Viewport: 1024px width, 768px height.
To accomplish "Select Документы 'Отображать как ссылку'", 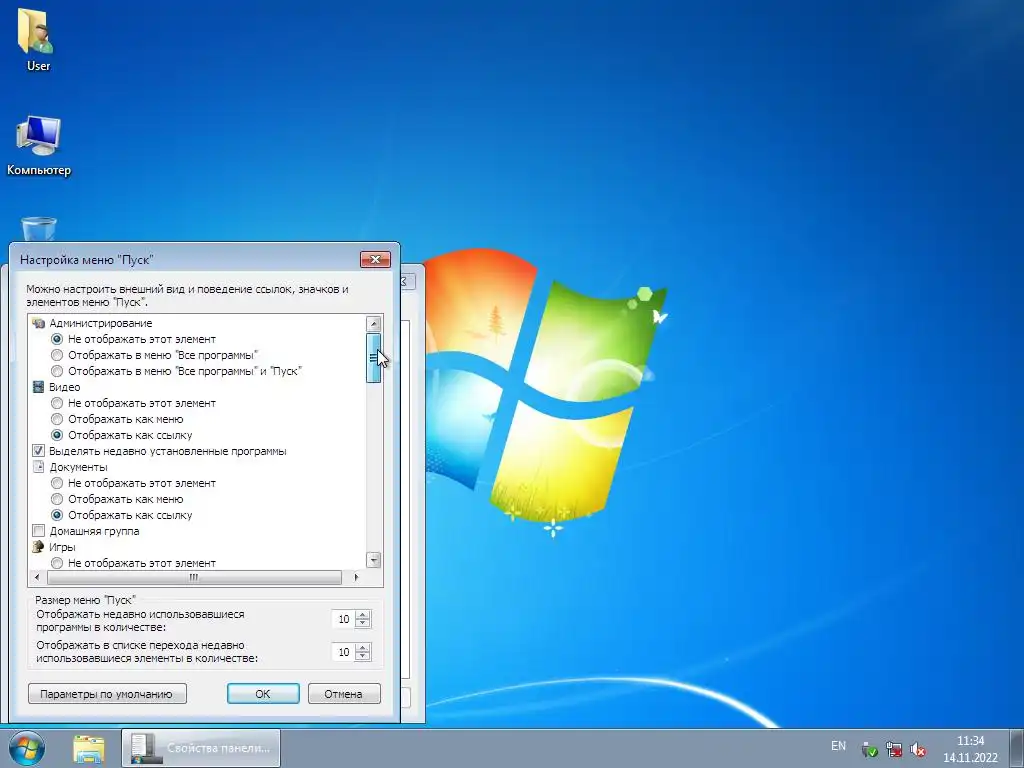I will pos(57,515).
